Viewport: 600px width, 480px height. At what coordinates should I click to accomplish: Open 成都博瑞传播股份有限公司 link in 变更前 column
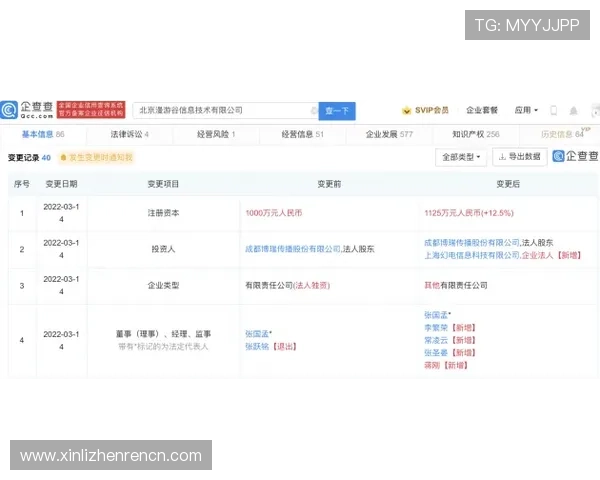tap(292, 249)
